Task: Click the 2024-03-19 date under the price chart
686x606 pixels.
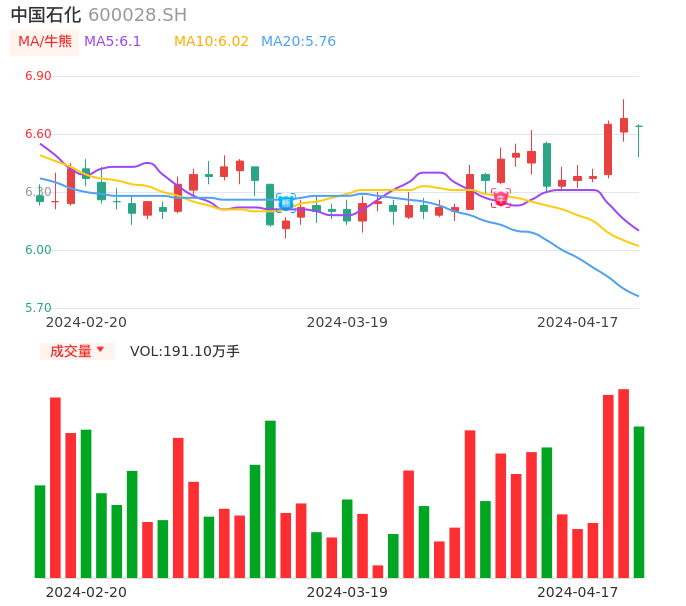Action: [x=347, y=322]
